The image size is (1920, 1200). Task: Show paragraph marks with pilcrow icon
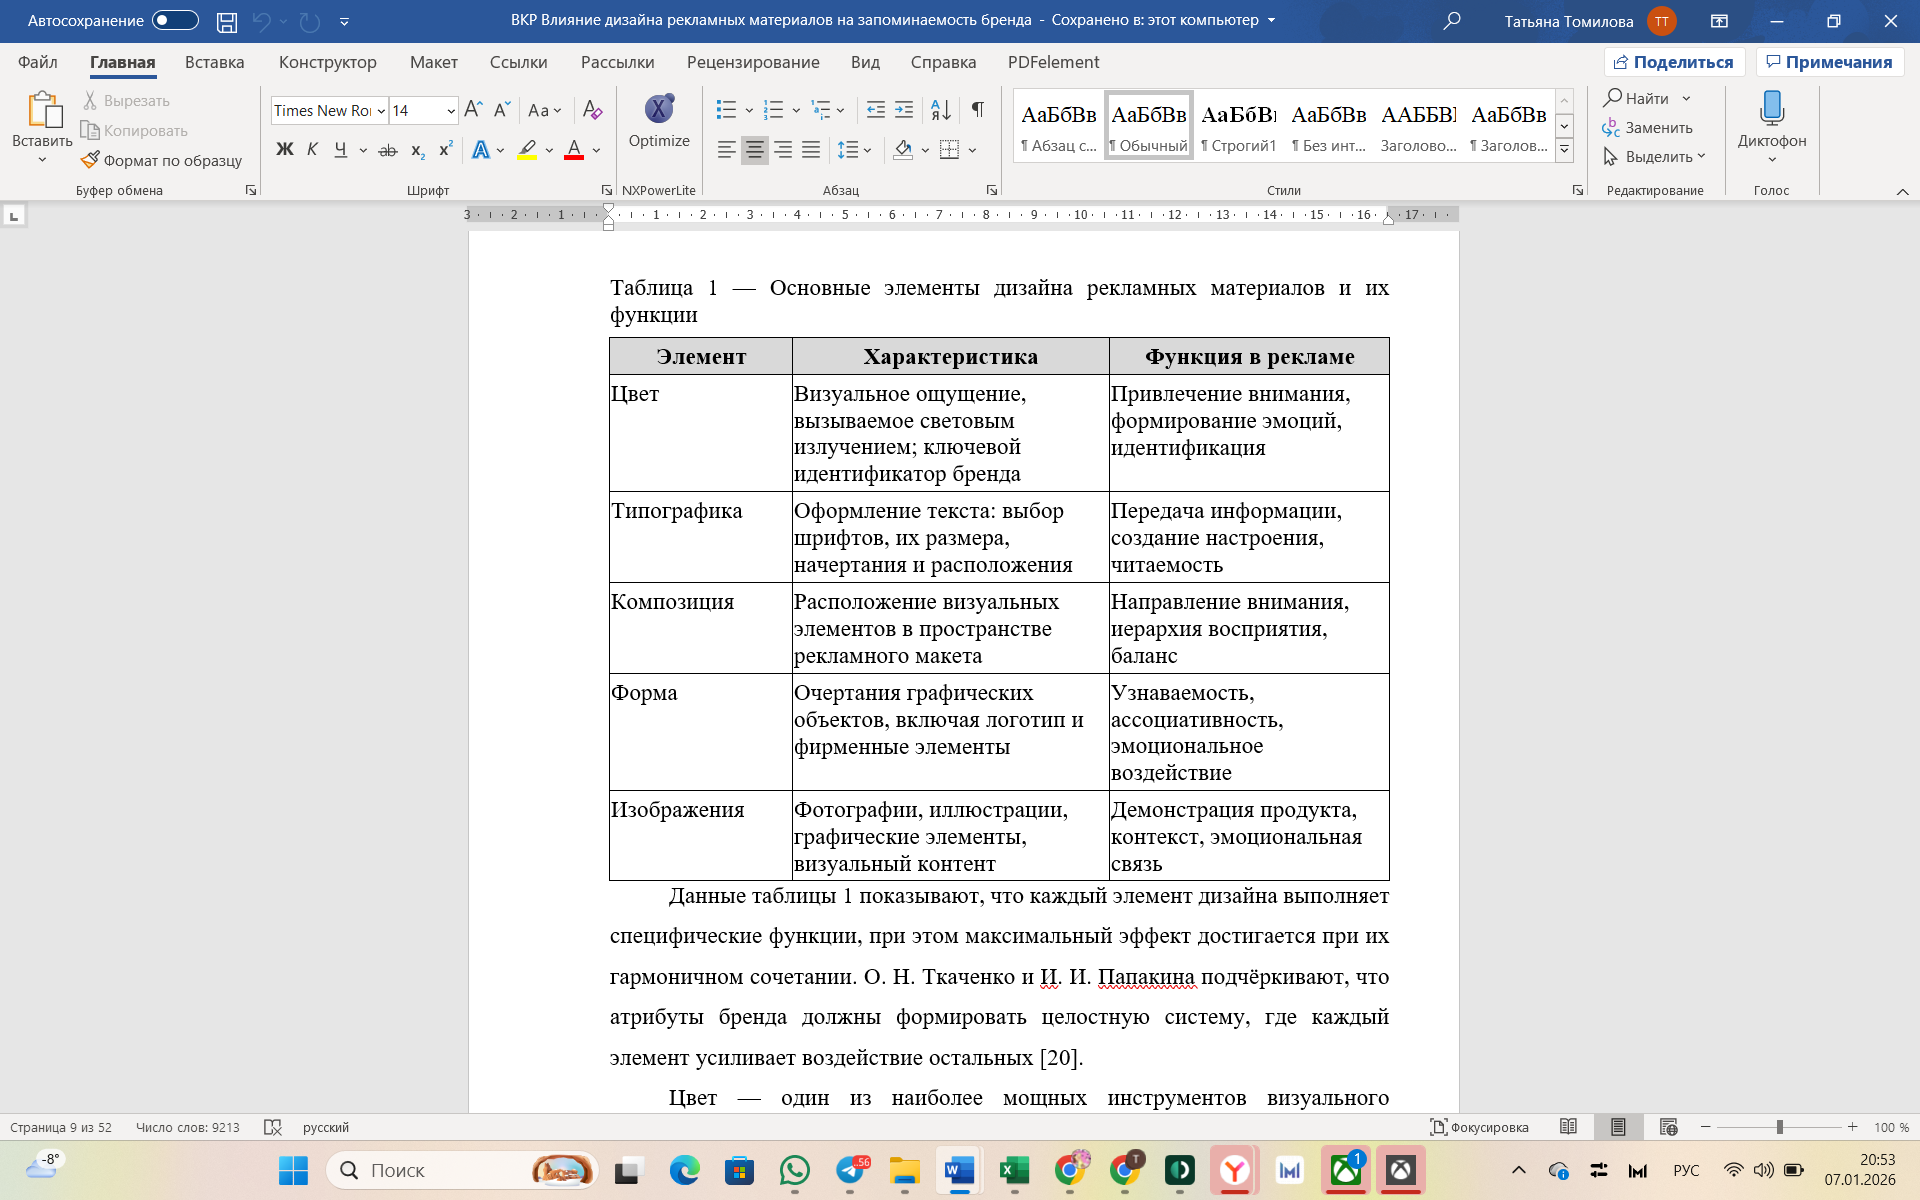point(977,109)
